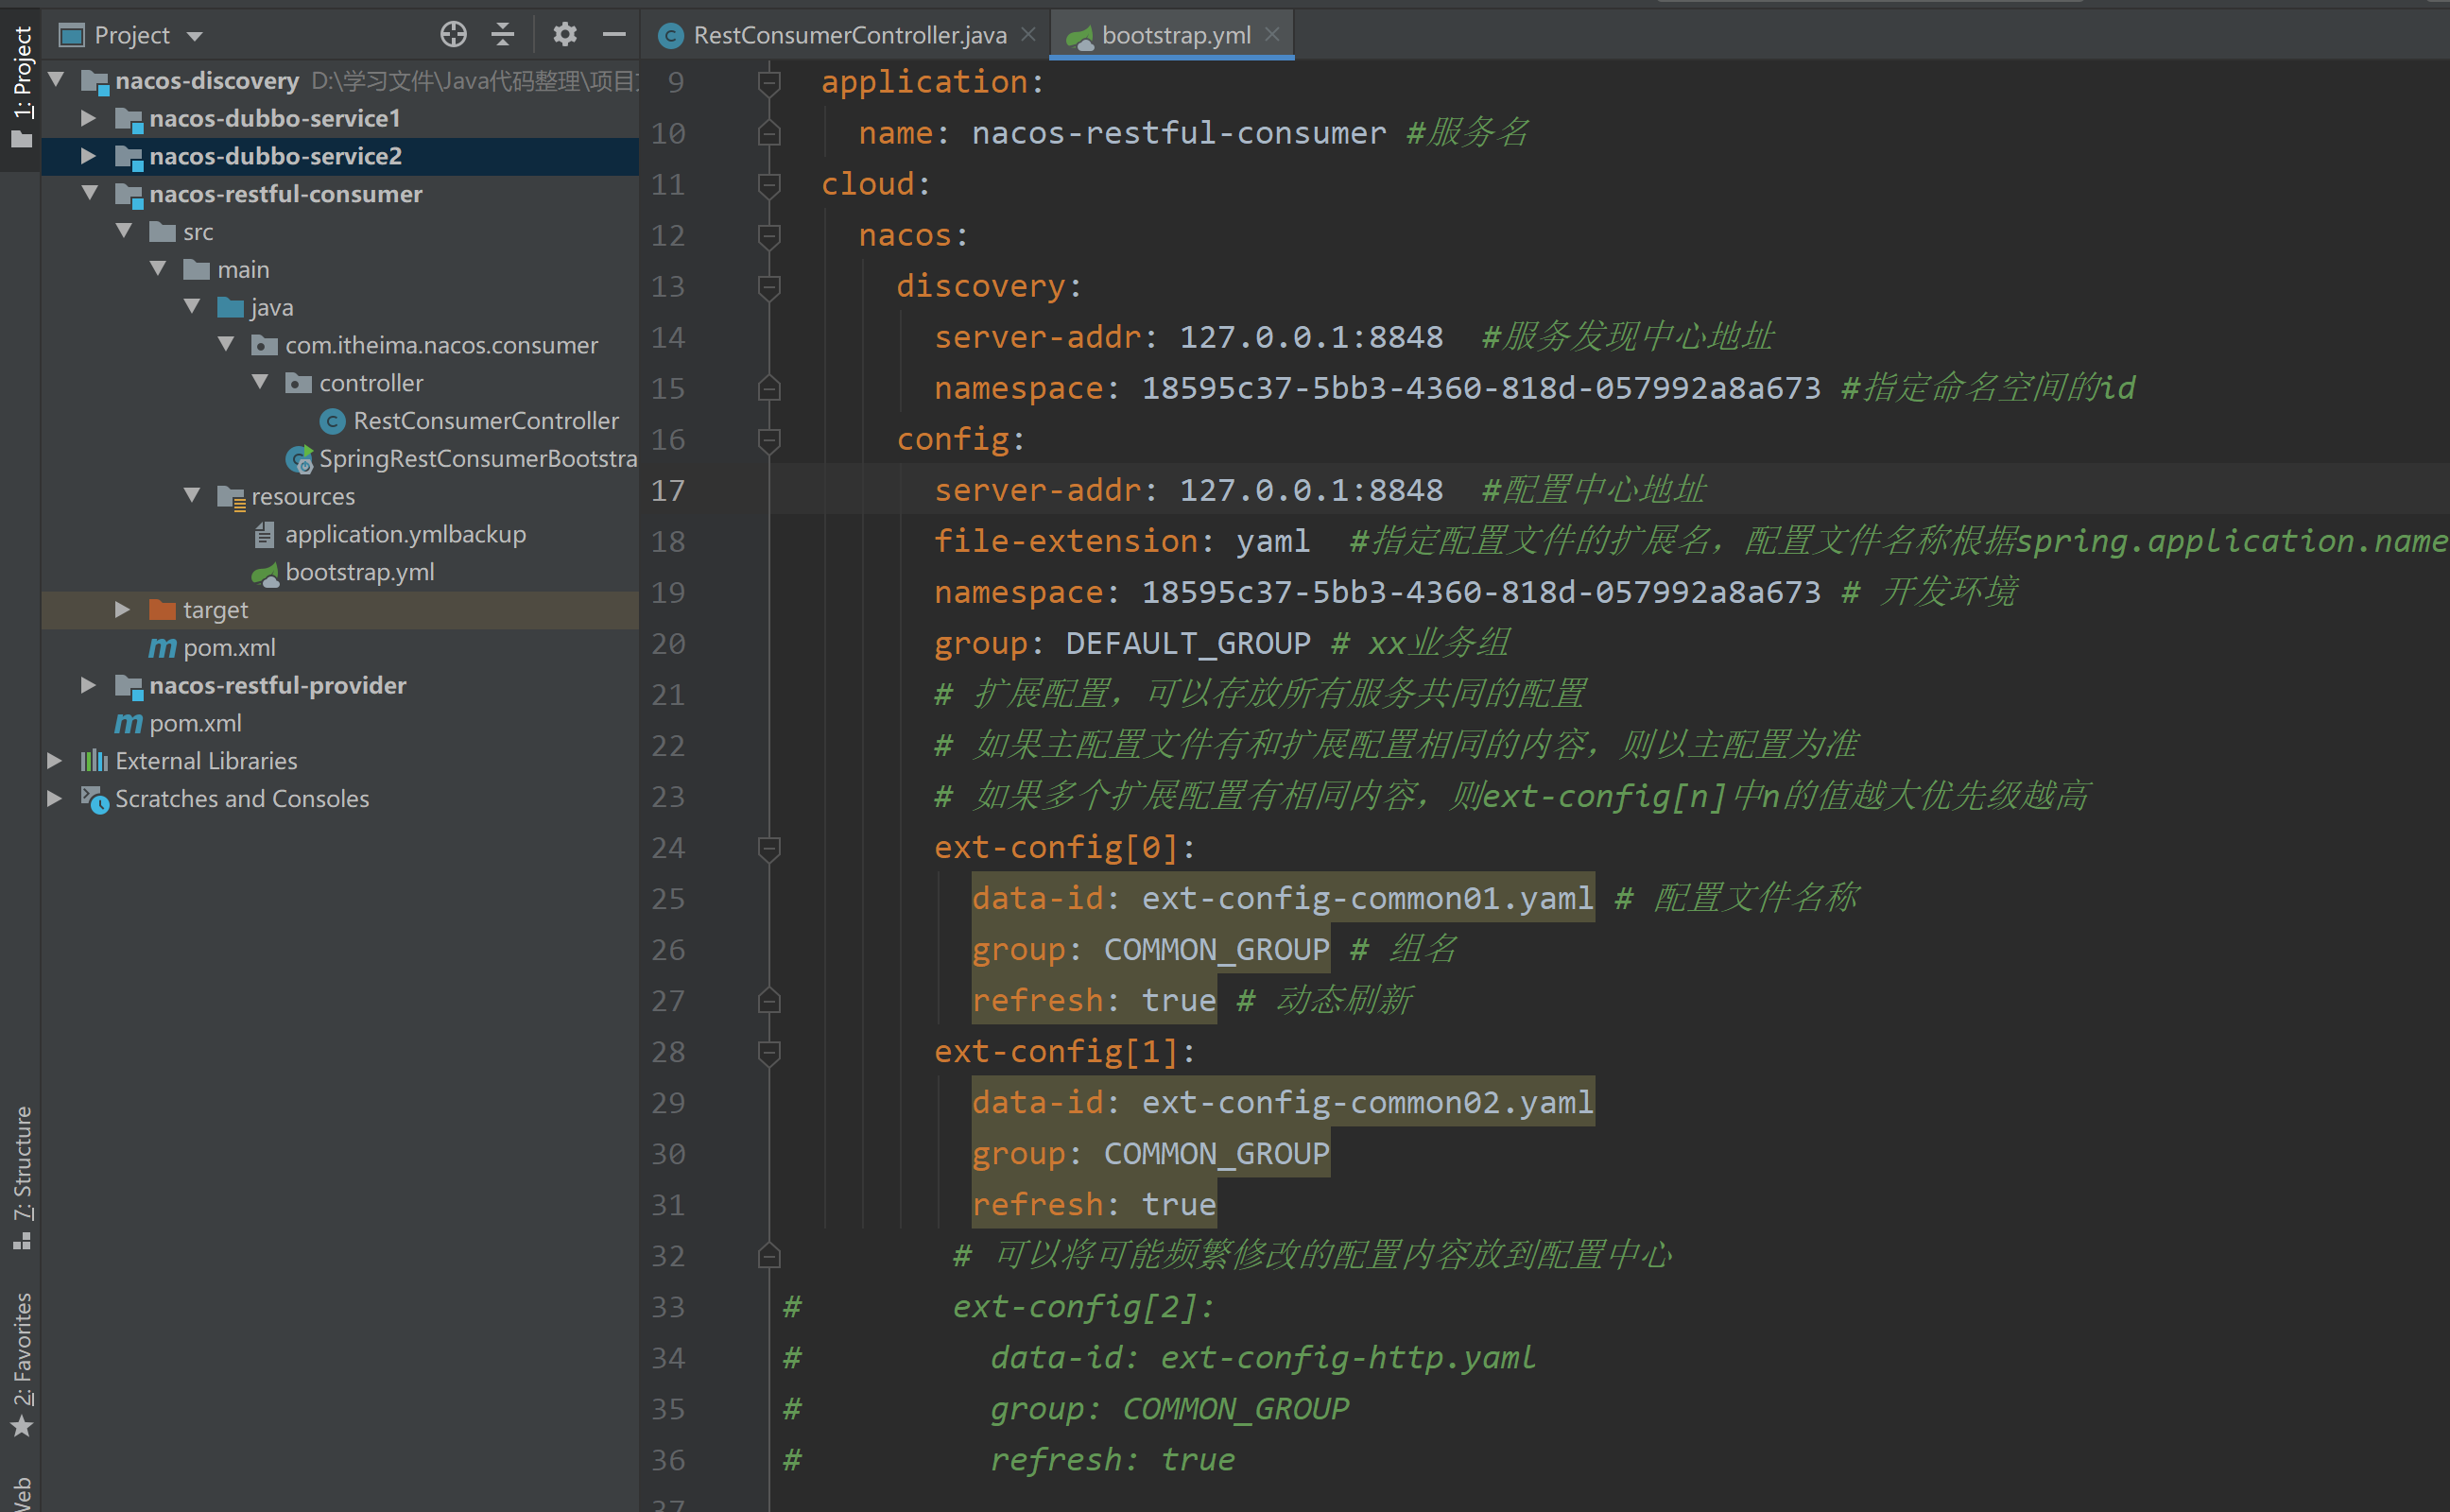Screen dimensions: 2450x1512
Task: Click the data-id value ext-config-common01.yaml
Action: (x=1367, y=898)
